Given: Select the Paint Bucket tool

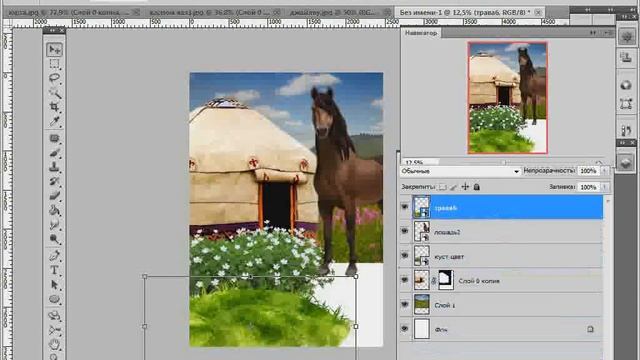Looking at the screenshot, I should point(54,210).
